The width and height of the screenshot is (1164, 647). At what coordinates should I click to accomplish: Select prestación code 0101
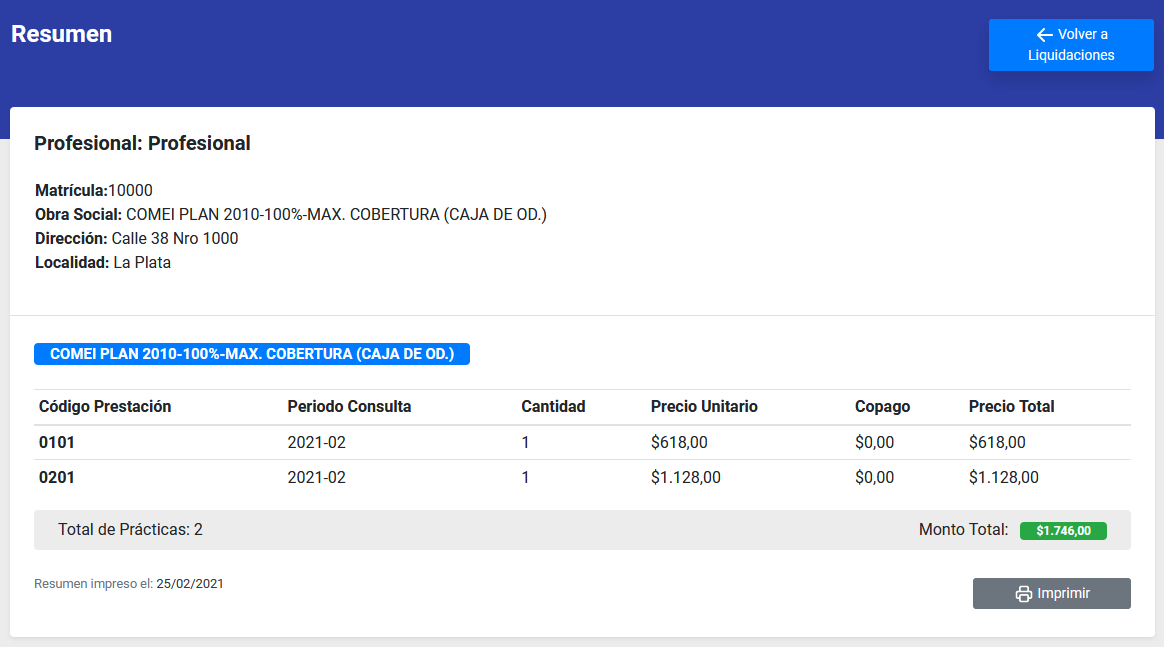[x=56, y=441]
